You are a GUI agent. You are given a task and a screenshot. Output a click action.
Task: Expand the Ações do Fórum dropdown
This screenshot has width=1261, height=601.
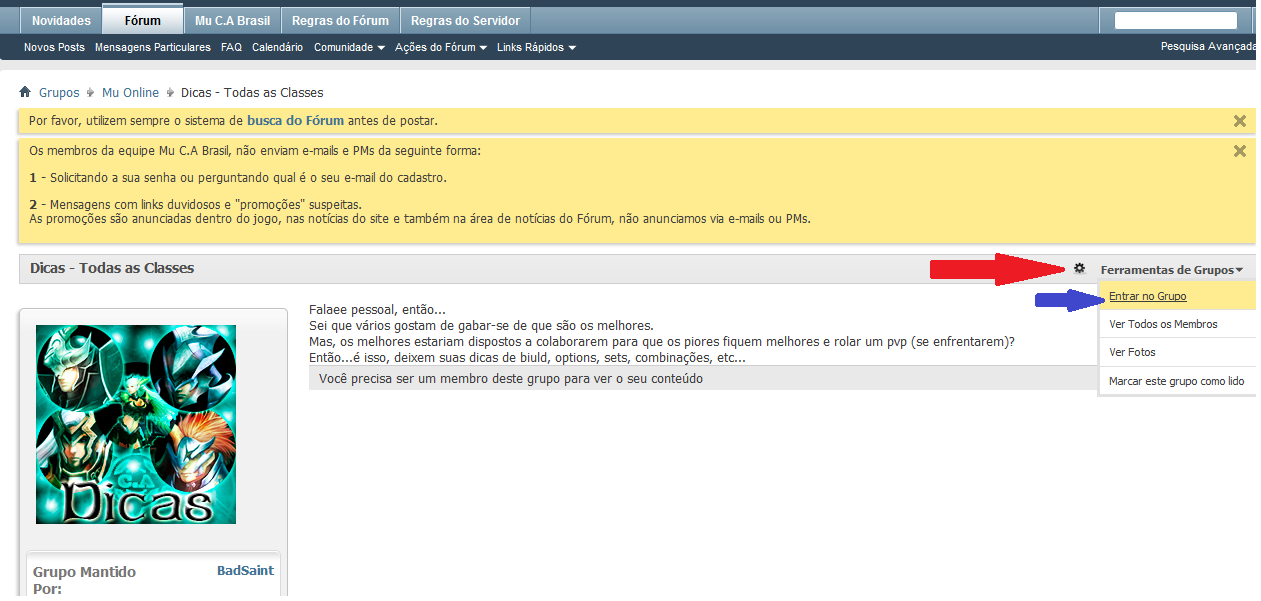[x=441, y=47]
